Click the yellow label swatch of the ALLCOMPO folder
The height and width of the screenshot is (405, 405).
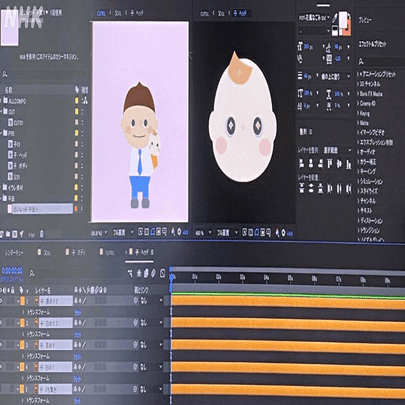(x=77, y=101)
